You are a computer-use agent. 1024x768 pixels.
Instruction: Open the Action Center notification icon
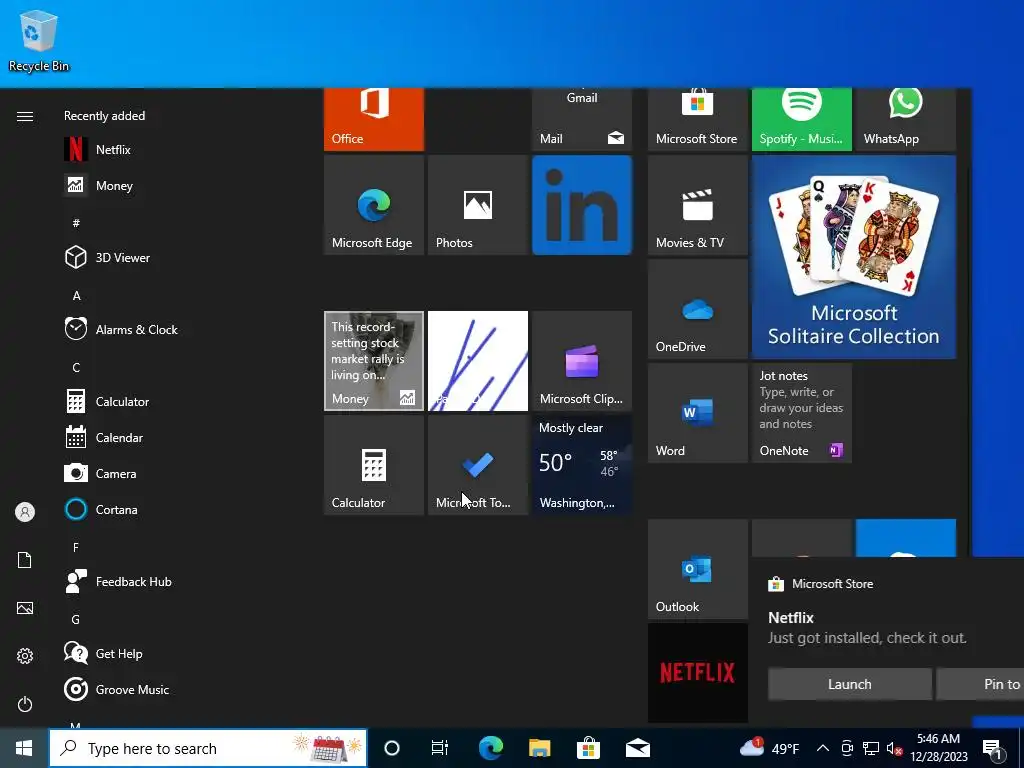[x=993, y=749]
